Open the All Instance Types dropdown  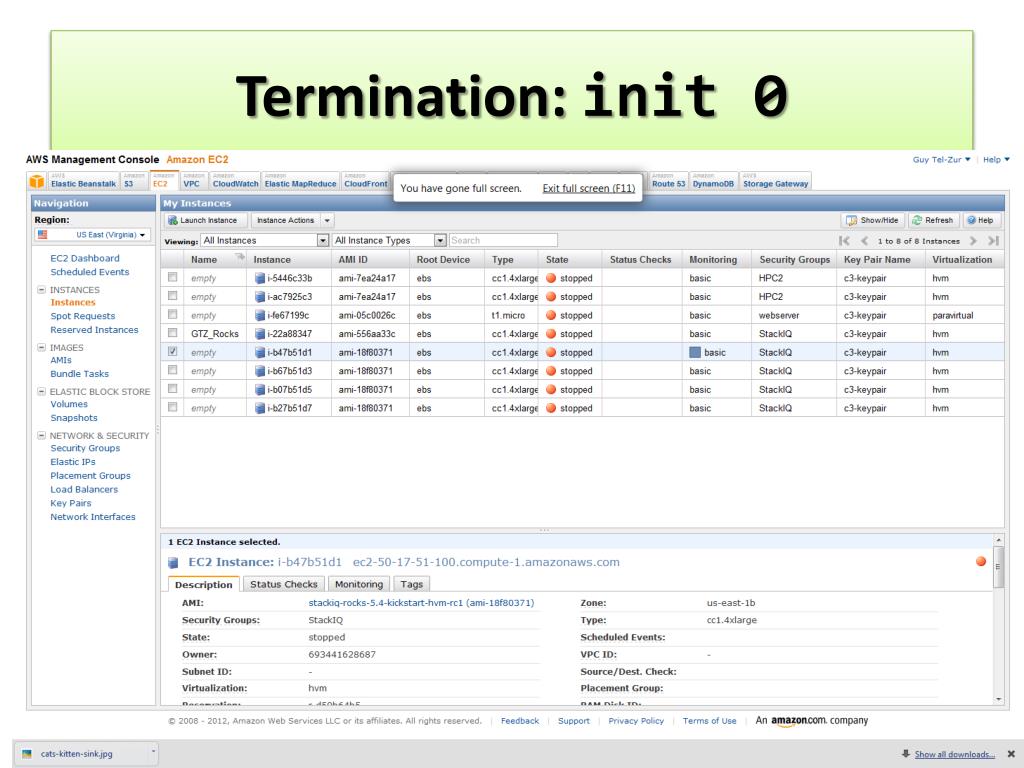click(x=389, y=240)
